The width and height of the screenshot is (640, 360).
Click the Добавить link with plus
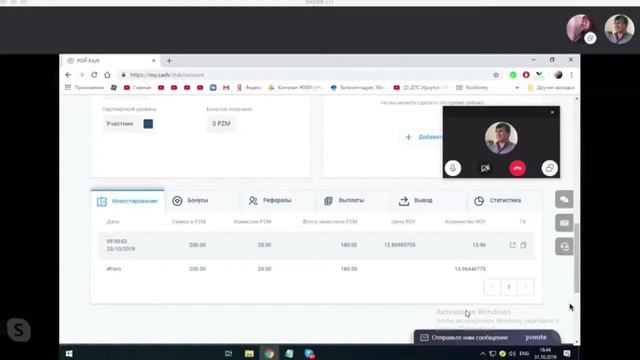coord(424,137)
